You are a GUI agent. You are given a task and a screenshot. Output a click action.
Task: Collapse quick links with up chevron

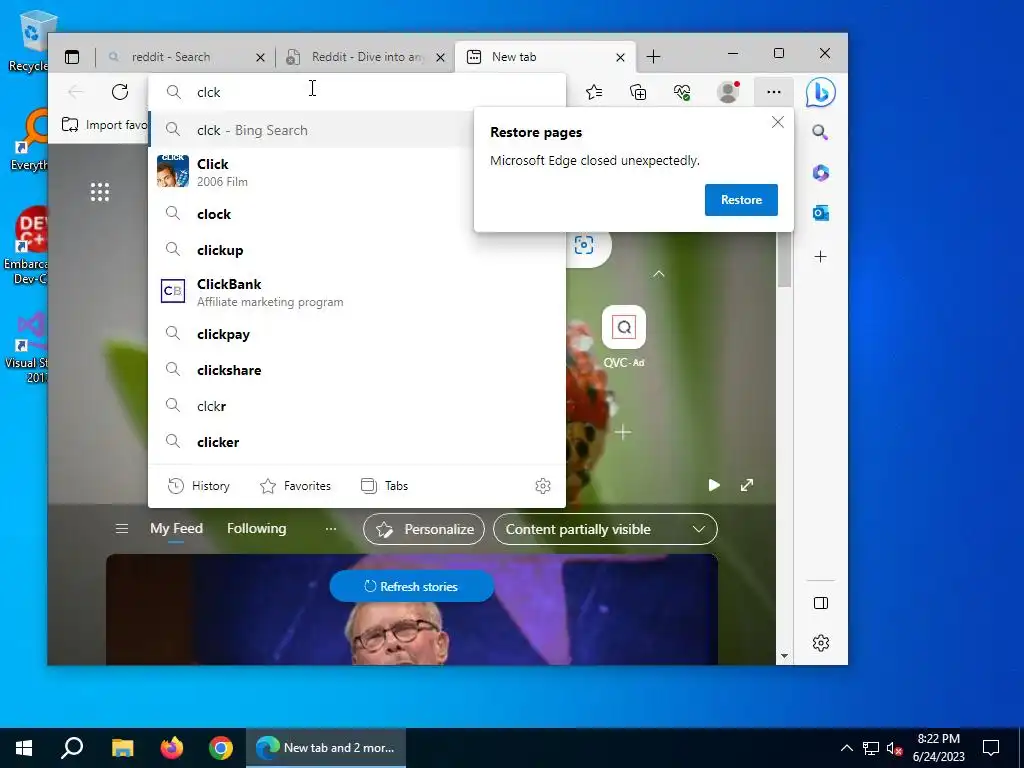(658, 274)
